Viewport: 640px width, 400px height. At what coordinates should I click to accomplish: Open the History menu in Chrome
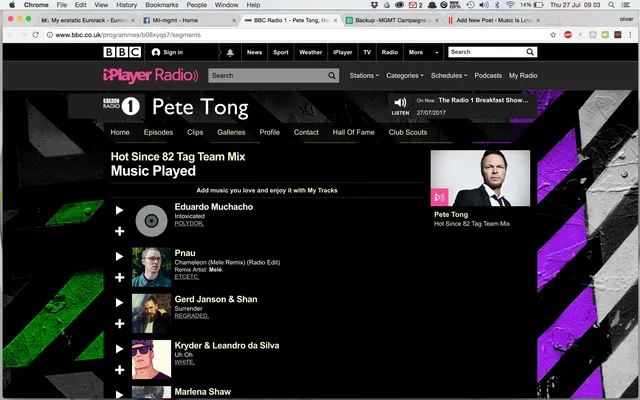click(127, 5)
